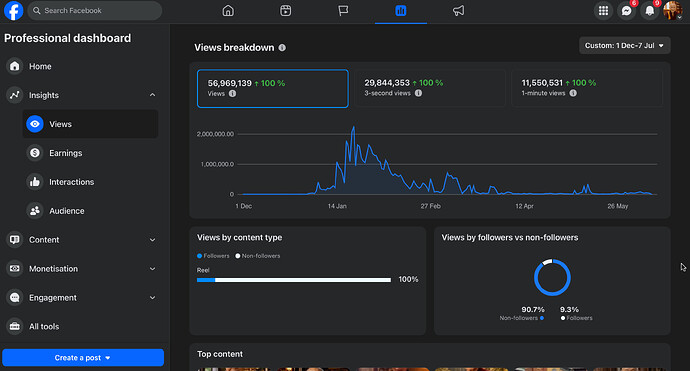Screen dimensions: 690x371
Task: Open Messenger chats icon
Action: click(627, 11)
